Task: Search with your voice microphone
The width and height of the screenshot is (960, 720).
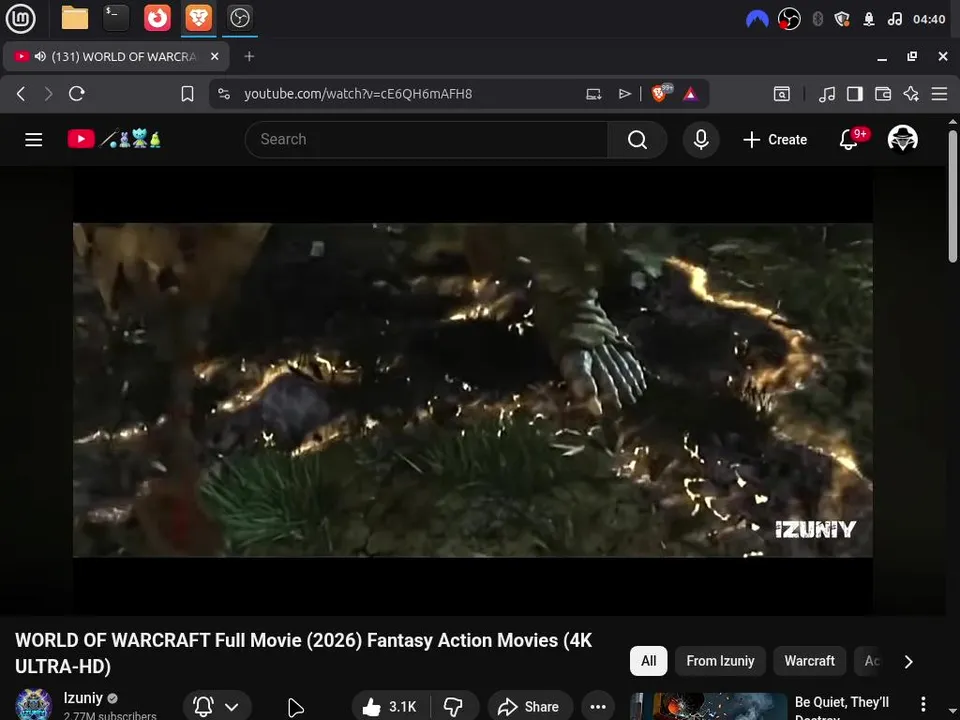Action: (701, 140)
